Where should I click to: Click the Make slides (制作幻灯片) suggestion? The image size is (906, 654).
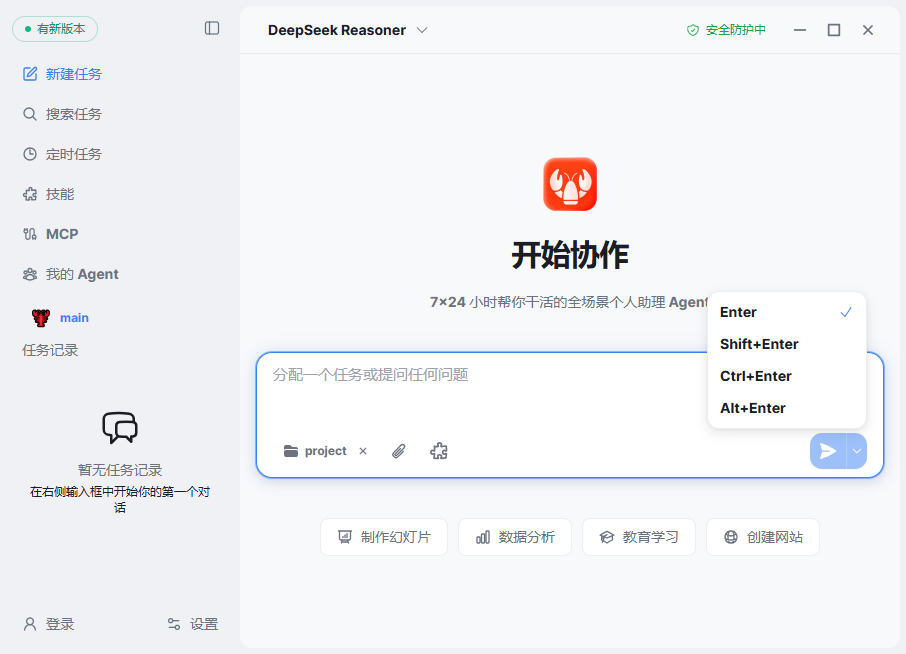pos(384,537)
